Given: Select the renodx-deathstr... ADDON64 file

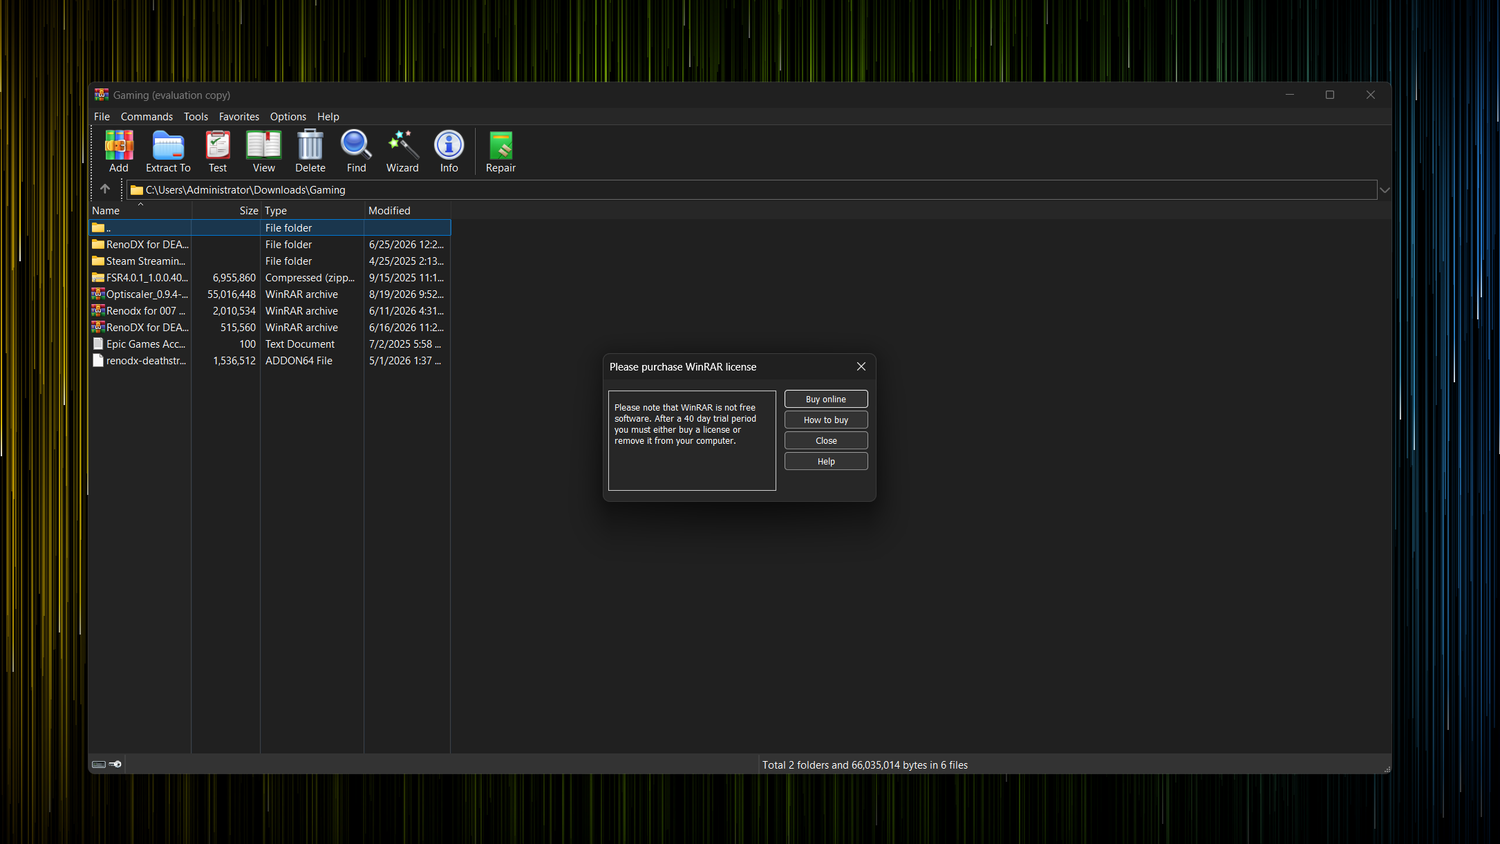Looking at the screenshot, I should coord(270,361).
